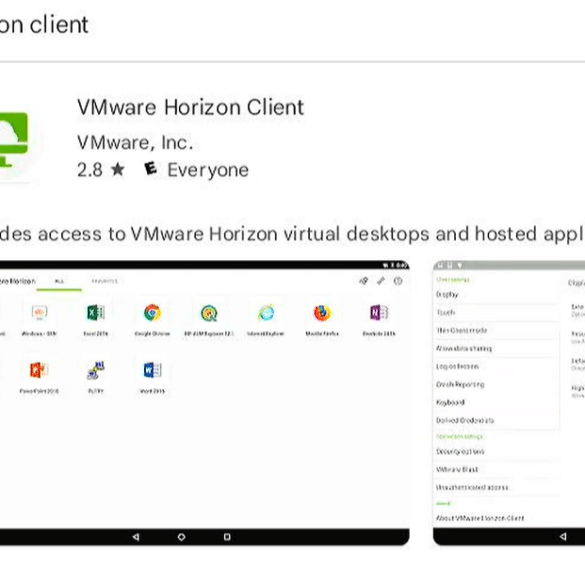Switch to the FAVORITES tab in screenshot
Screen dimensions: 585x585
point(104,281)
